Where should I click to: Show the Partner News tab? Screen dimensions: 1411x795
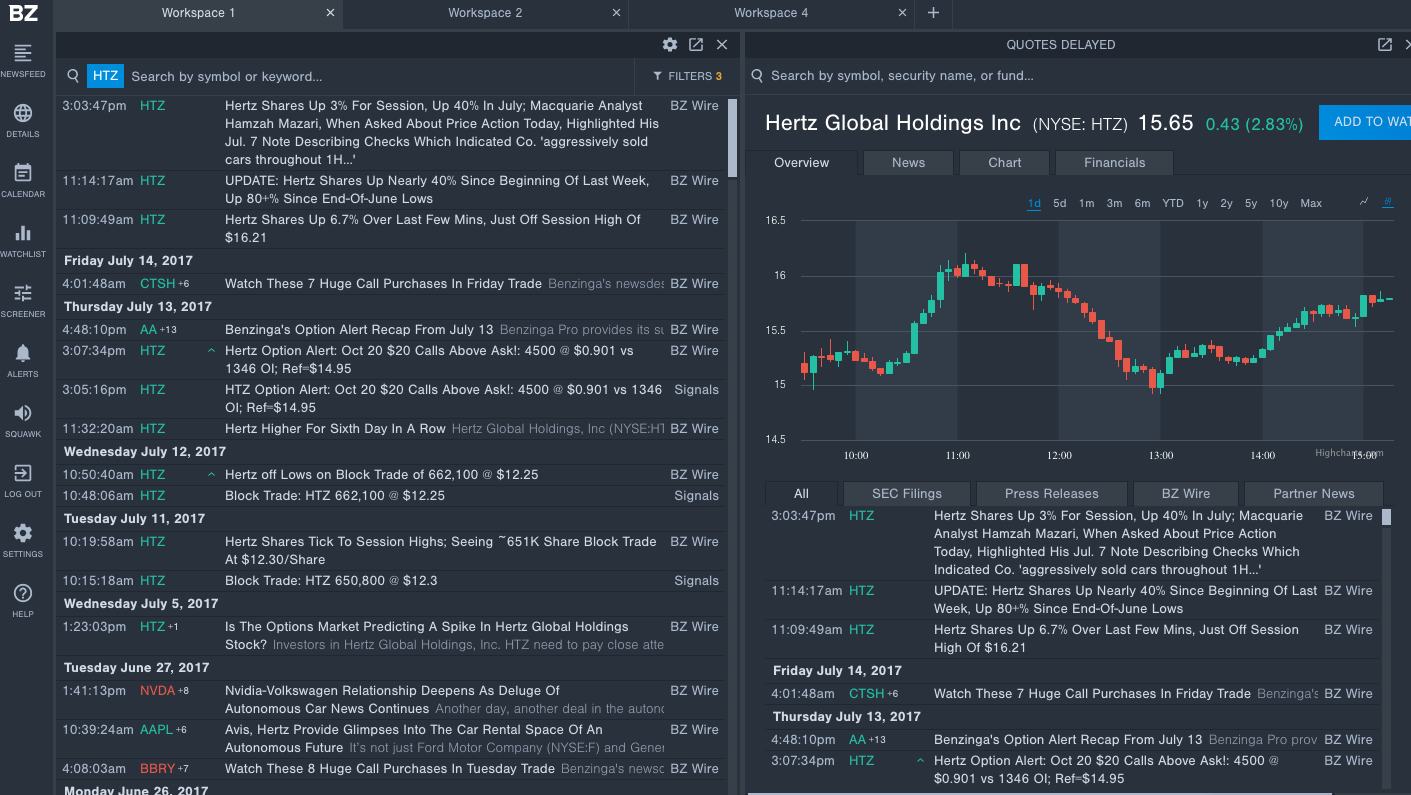[x=1314, y=494]
